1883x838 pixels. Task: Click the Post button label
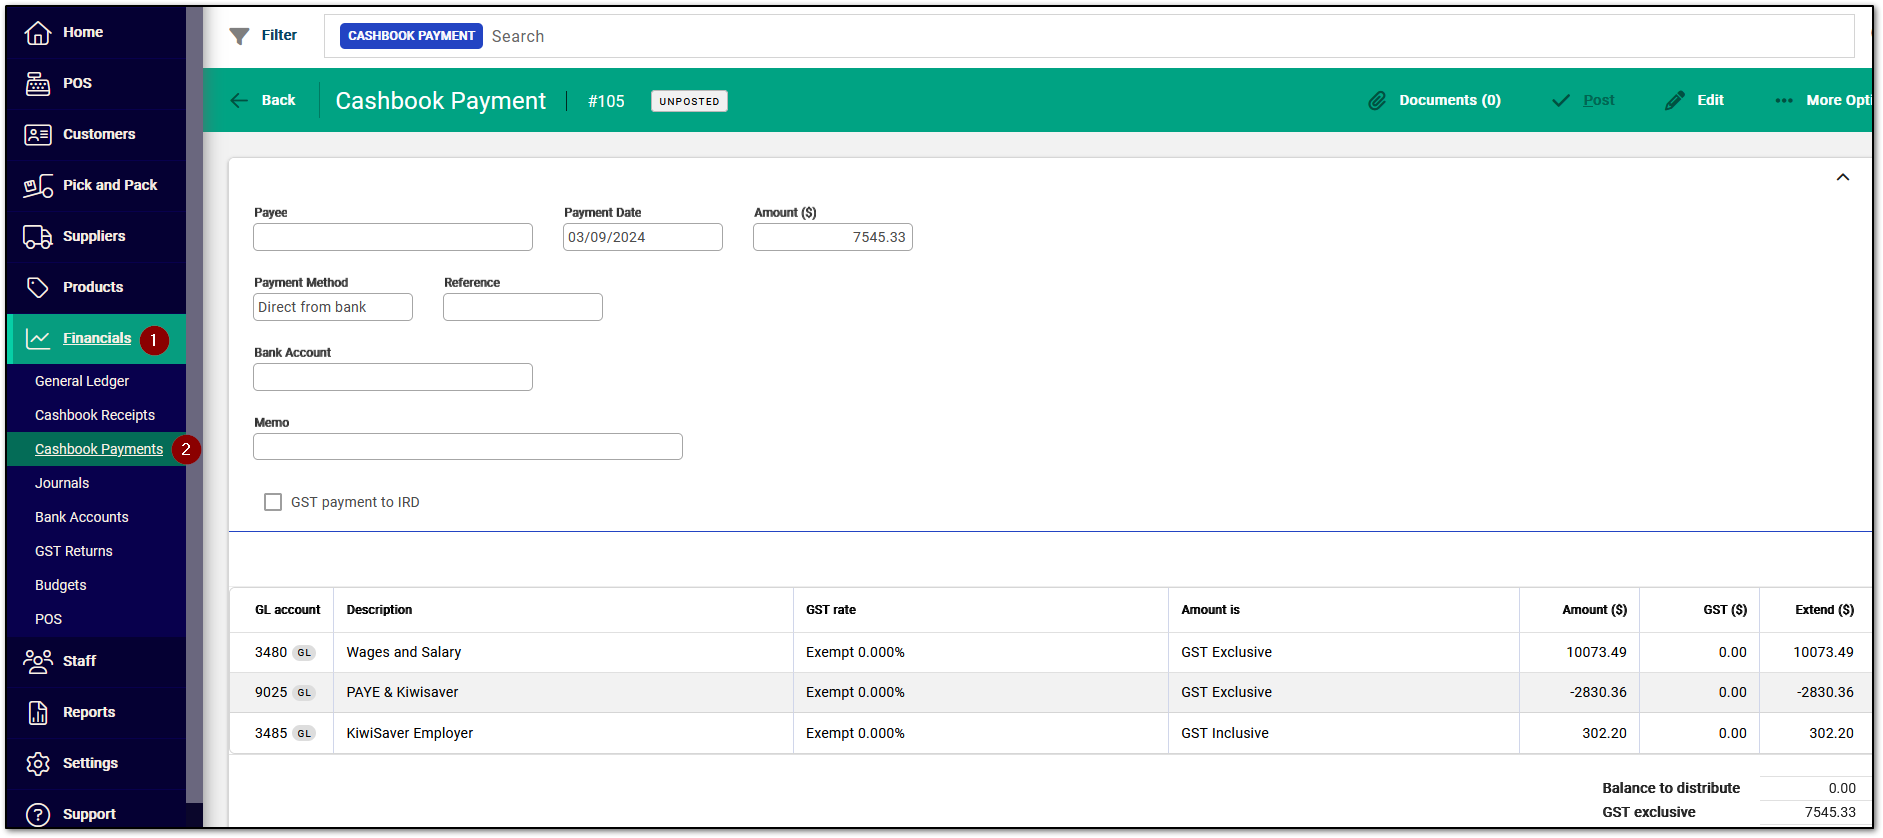click(1598, 100)
